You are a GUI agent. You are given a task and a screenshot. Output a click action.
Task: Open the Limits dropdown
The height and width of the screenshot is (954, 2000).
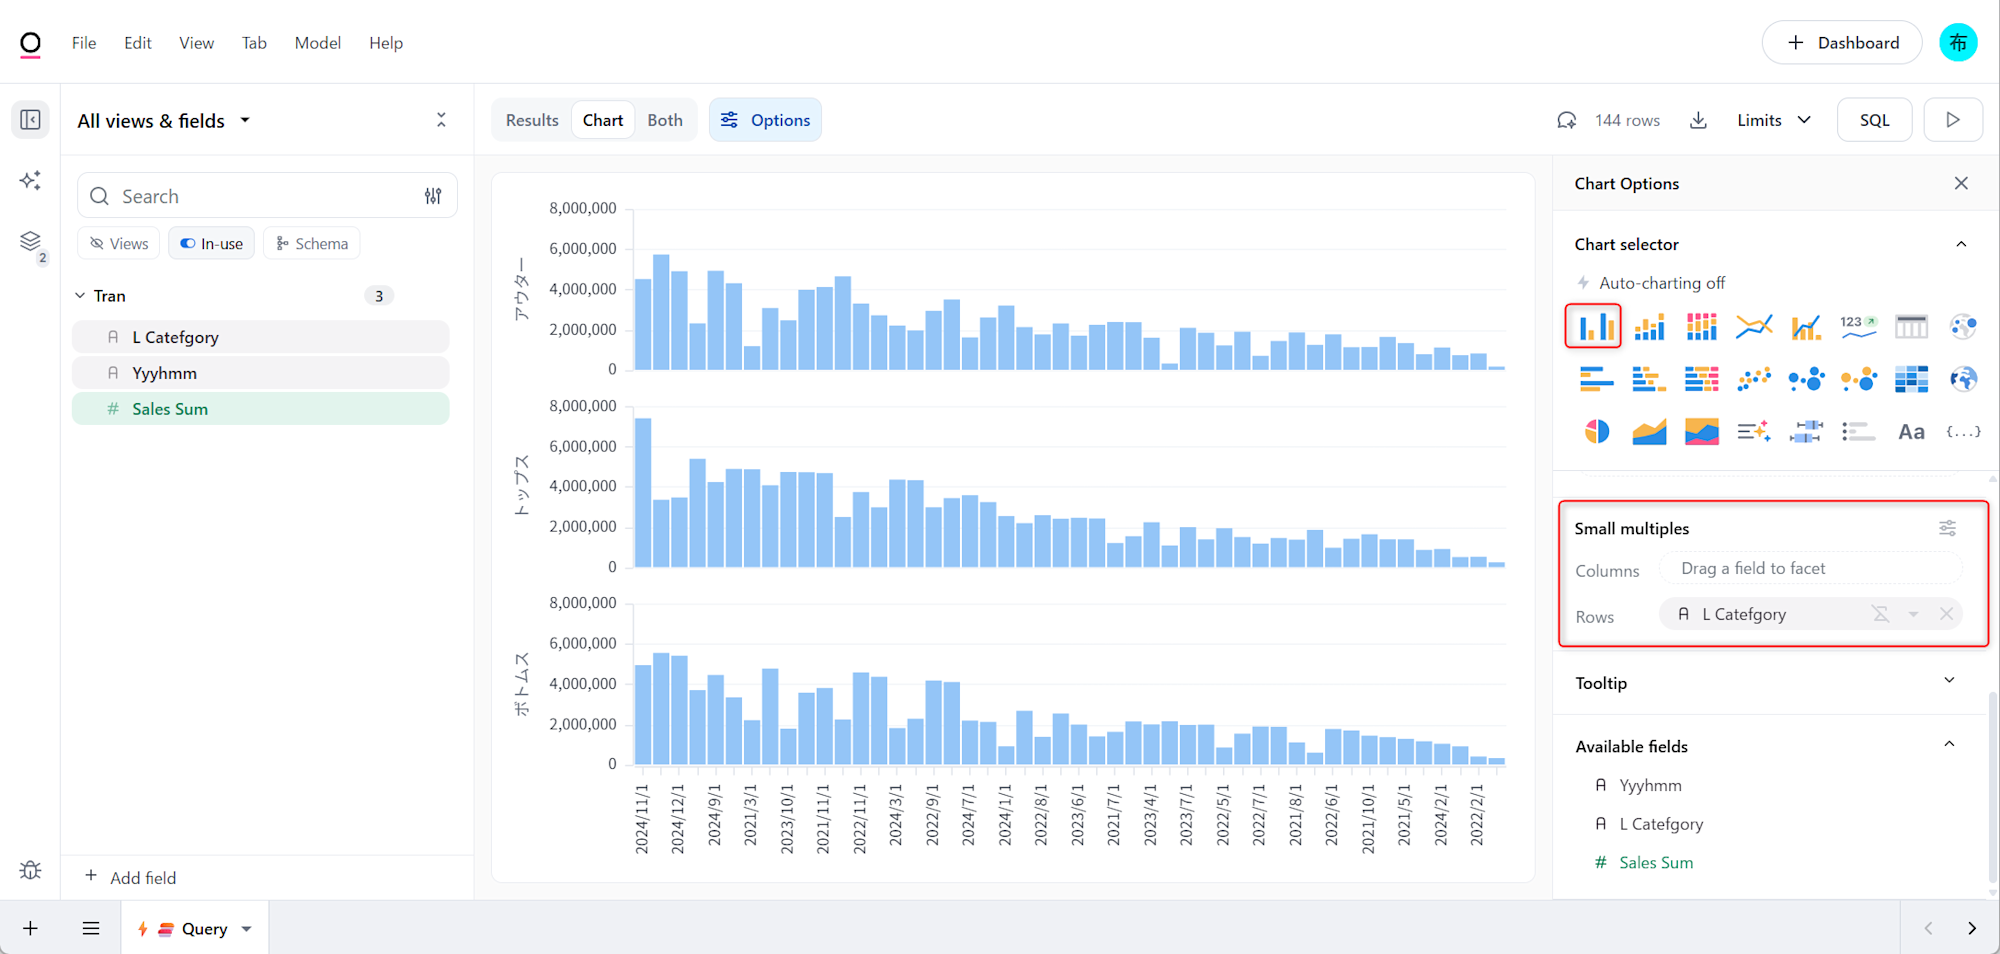pyautogui.click(x=1773, y=120)
